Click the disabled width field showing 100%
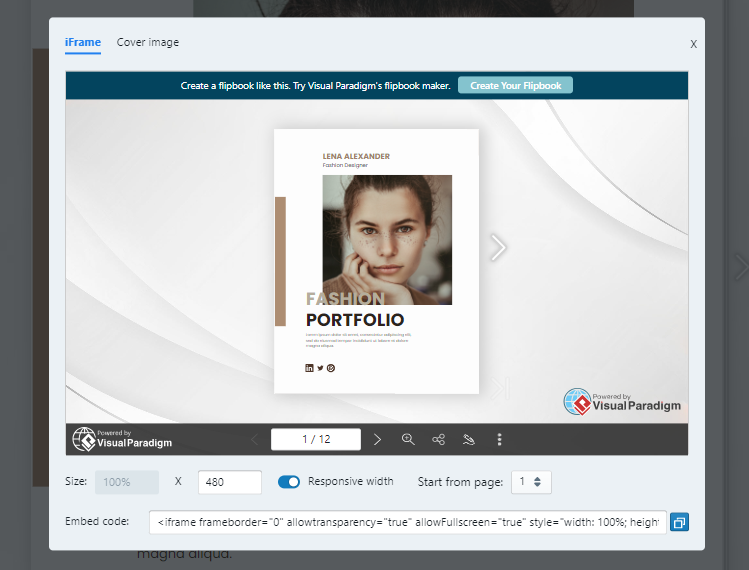749x570 pixels. click(x=127, y=482)
